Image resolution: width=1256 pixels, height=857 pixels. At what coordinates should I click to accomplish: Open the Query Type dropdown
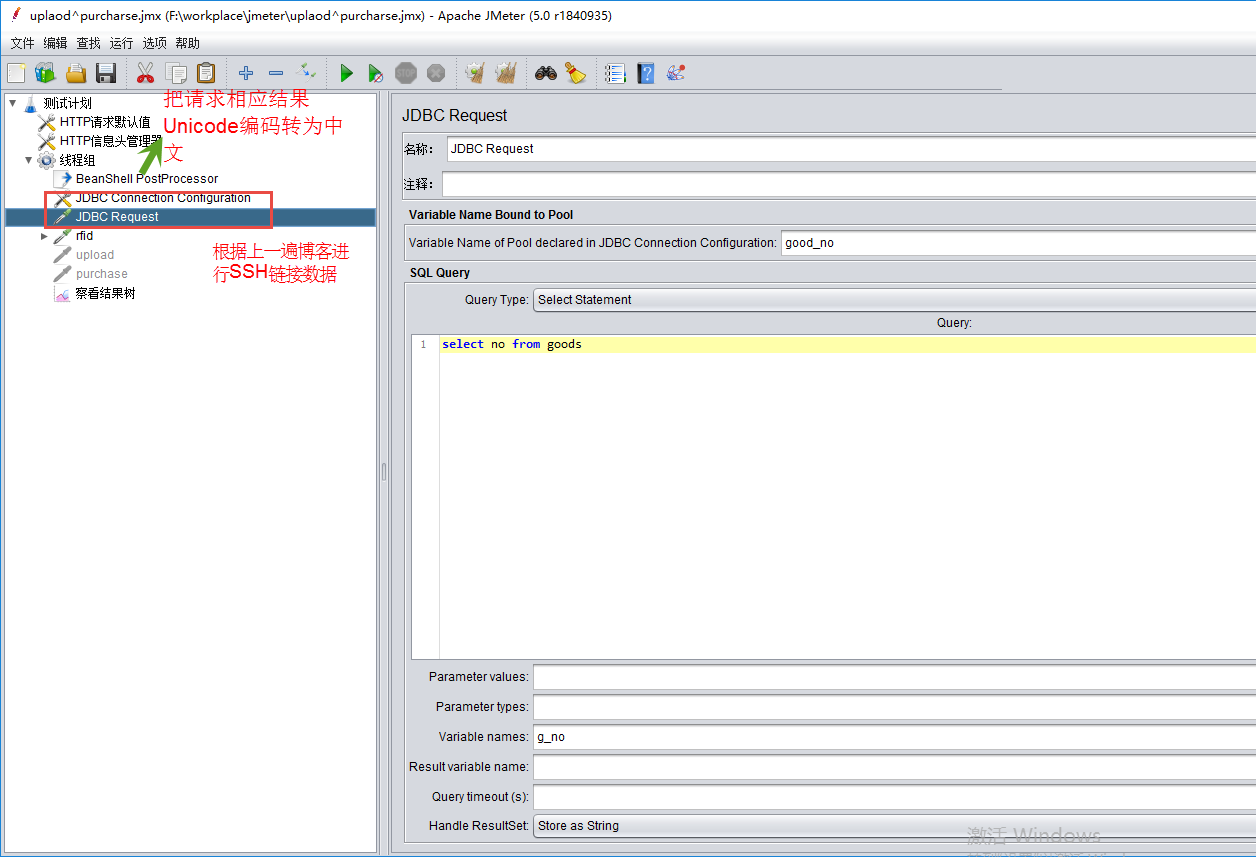(x=894, y=299)
